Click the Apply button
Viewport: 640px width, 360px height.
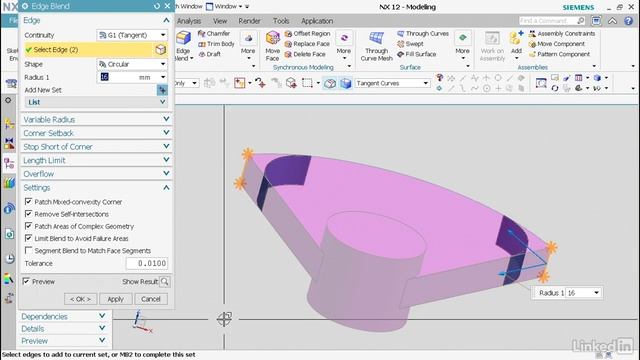pyautogui.click(x=116, y=299)
